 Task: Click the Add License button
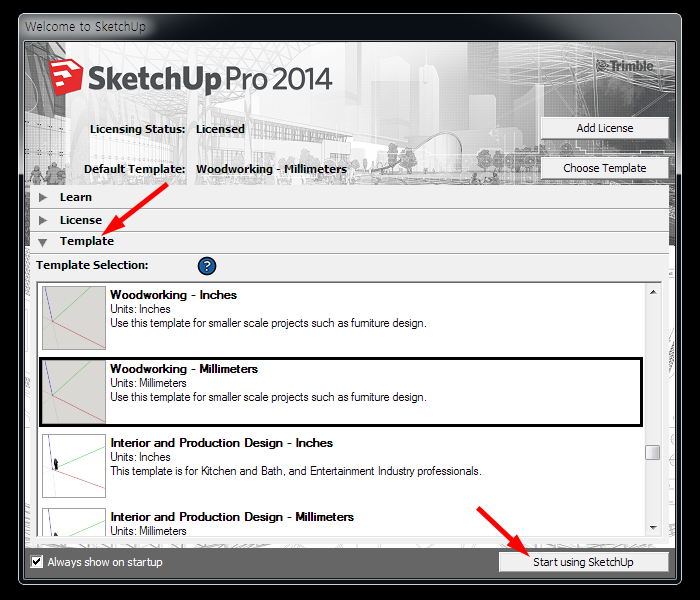[604, 128]
